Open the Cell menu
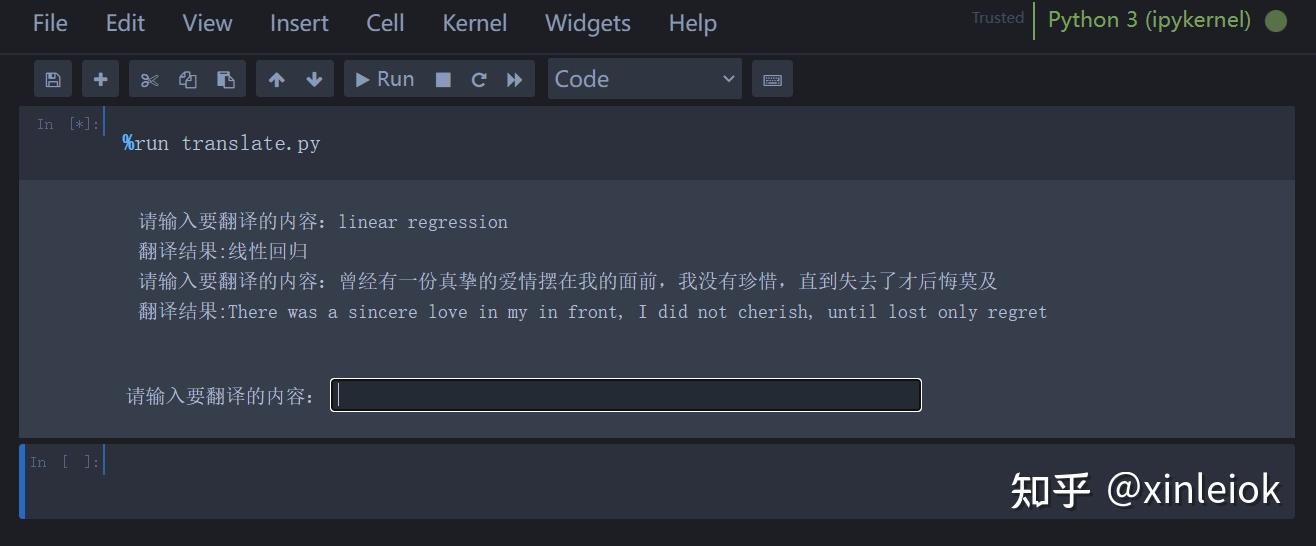 [x=385, y=23]
